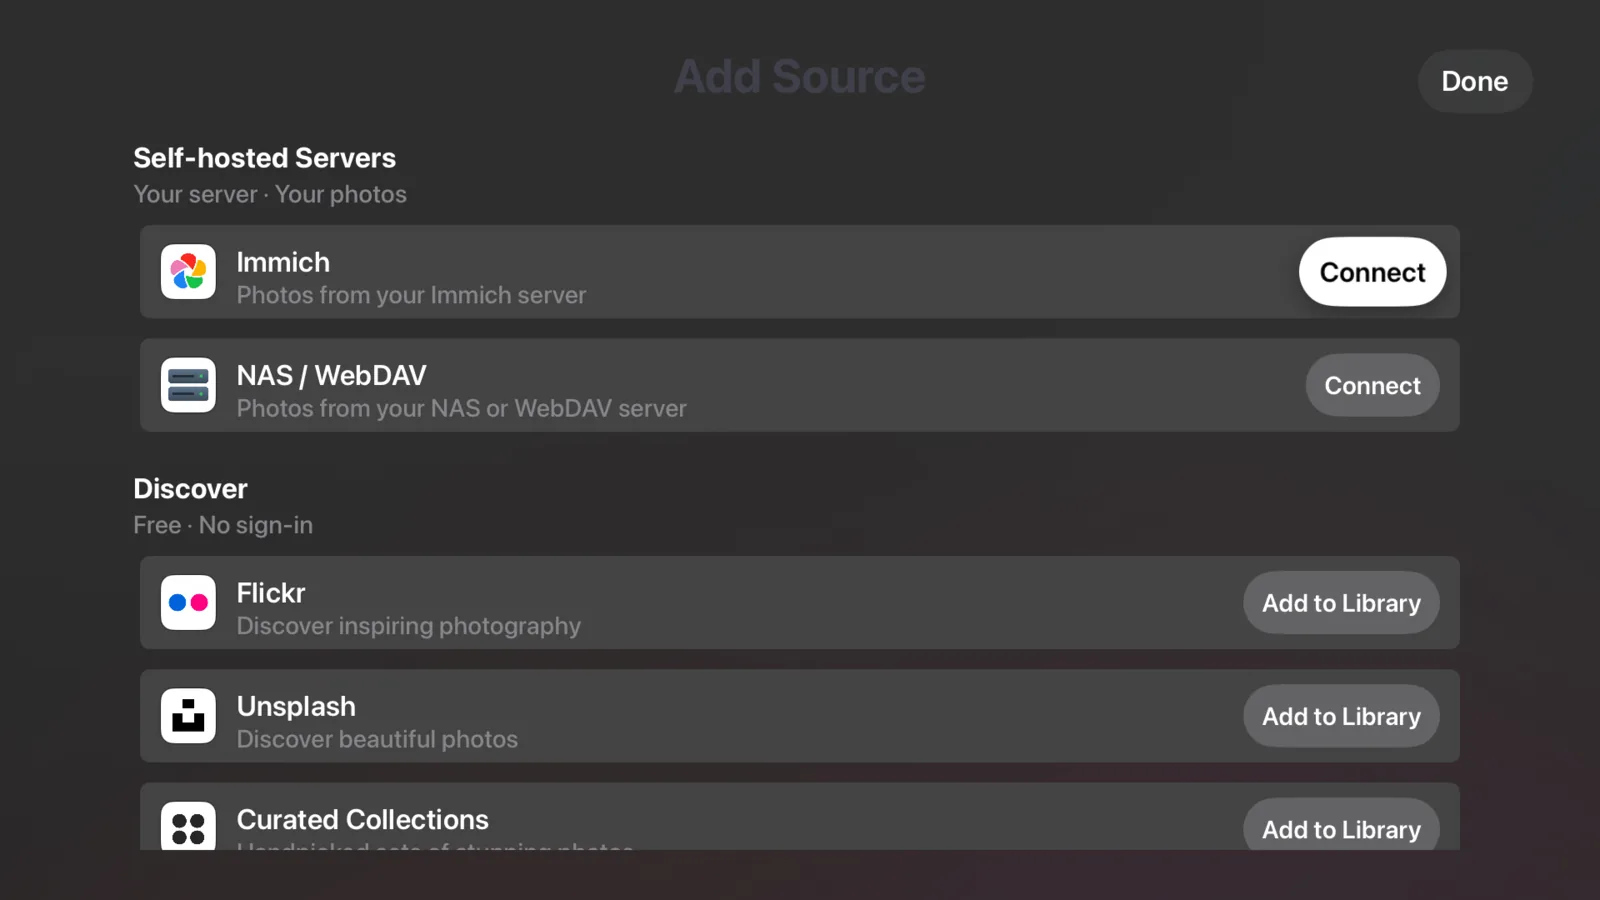Click the Immich pinwheel icon
This screenshot has width=1600, height=900.
188,272
